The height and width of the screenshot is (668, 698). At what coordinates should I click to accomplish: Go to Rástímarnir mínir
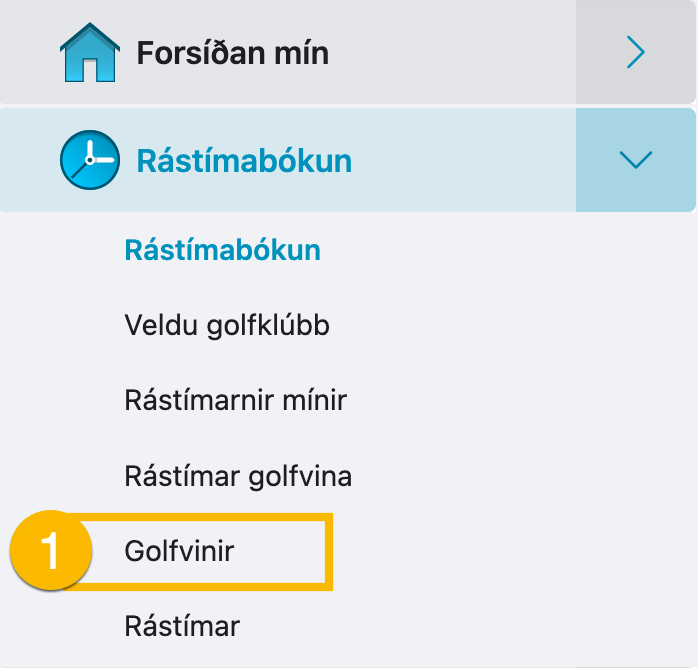click(235, 401)
